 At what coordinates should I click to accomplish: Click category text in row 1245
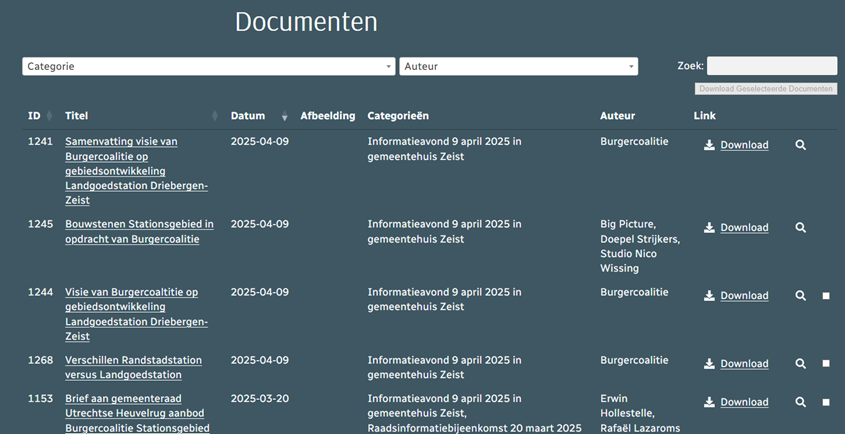pos(445,231)
